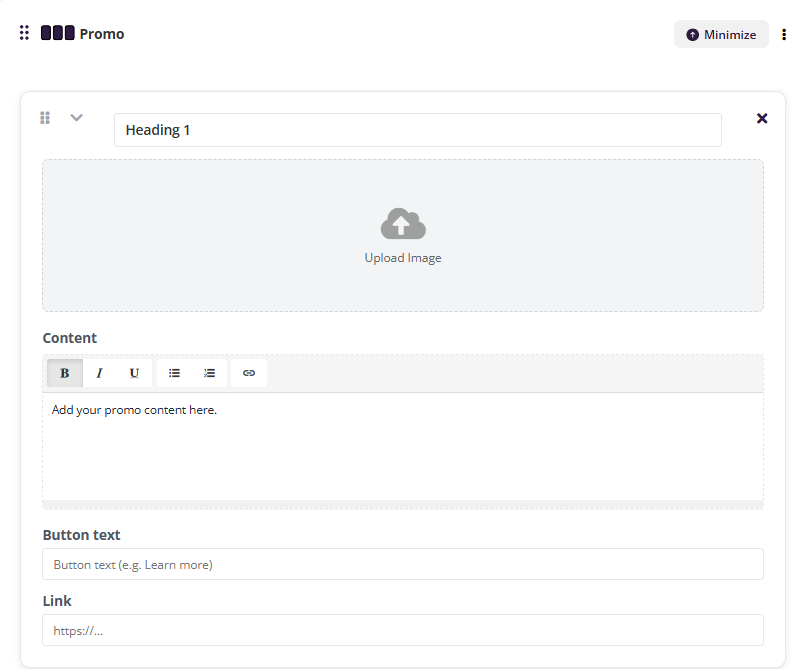This screenshot has height=669, width=803.
Task: Edit the Heading 1 title field
Action: coord(417,130)
